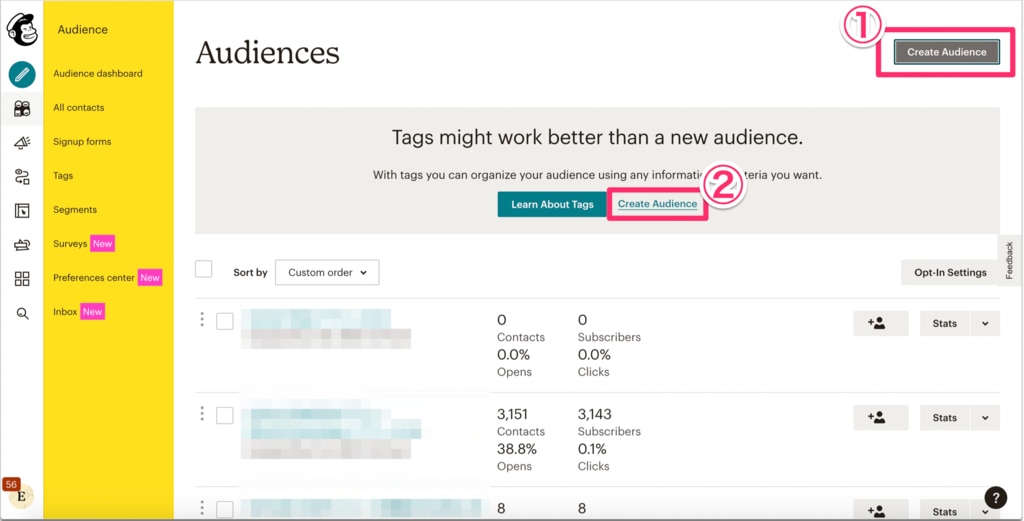Open Surveys in the sidebar

coord(70,244)
